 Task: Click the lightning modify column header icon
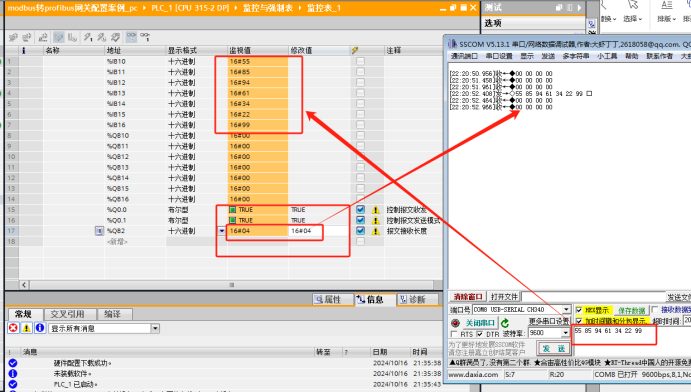point(355,50)
